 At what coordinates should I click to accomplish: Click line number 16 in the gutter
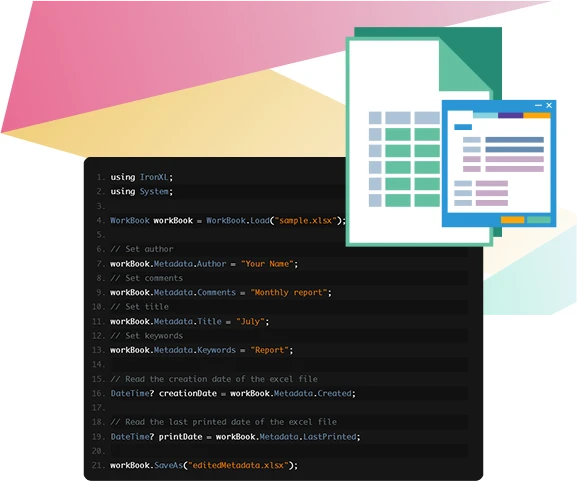98,393
